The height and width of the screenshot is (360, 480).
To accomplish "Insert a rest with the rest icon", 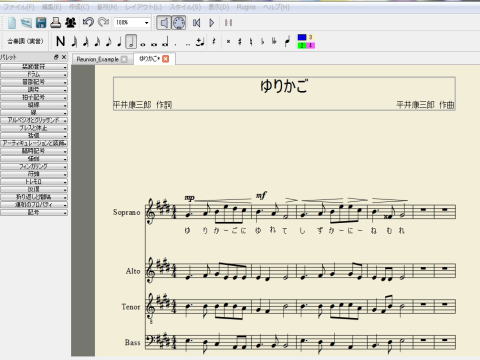I will [x=214, y=41].
